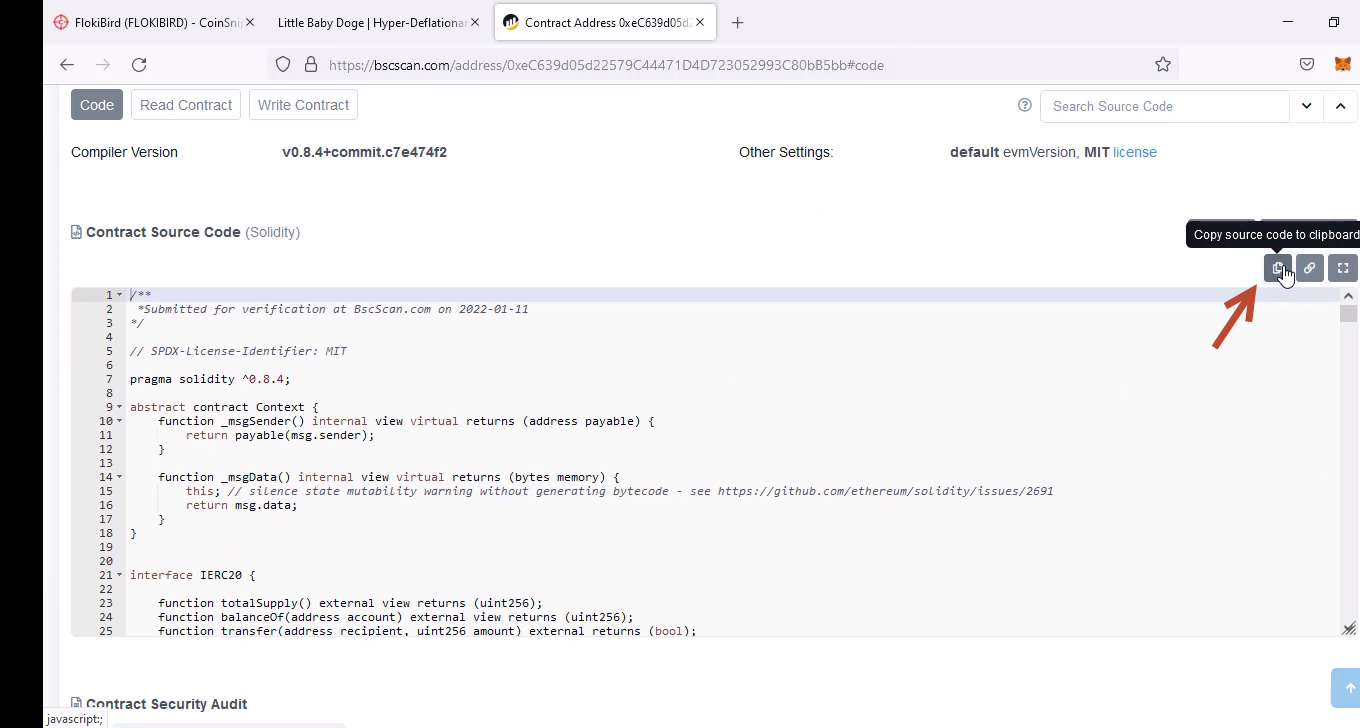Open the MIT license link
The height and width of the screenshot is (728, 1360).
click(x=1134, y=152)
